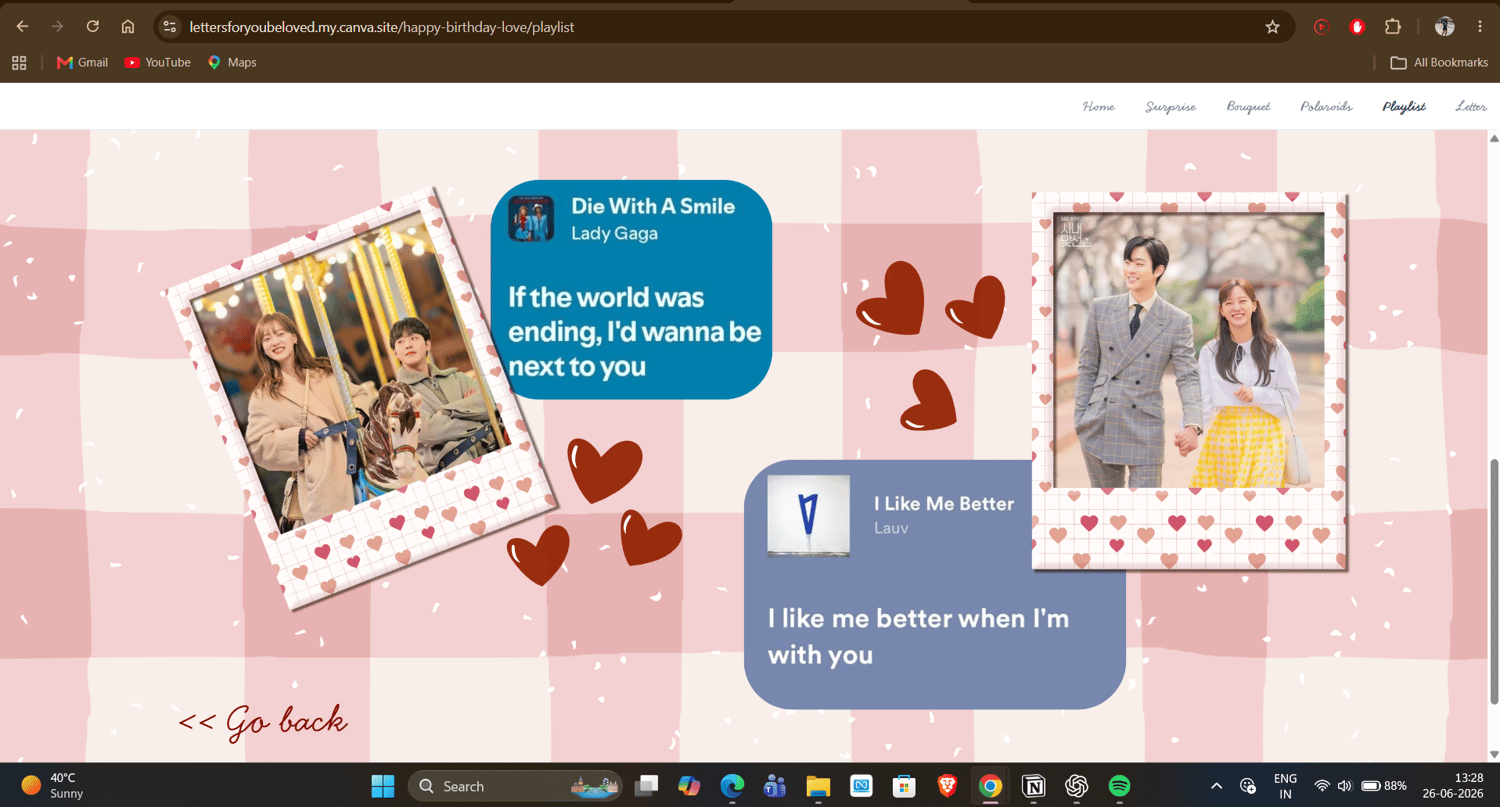Switch the ENG IN input language
This screenshot has width=1500, height=807.
coord(1285,786)
